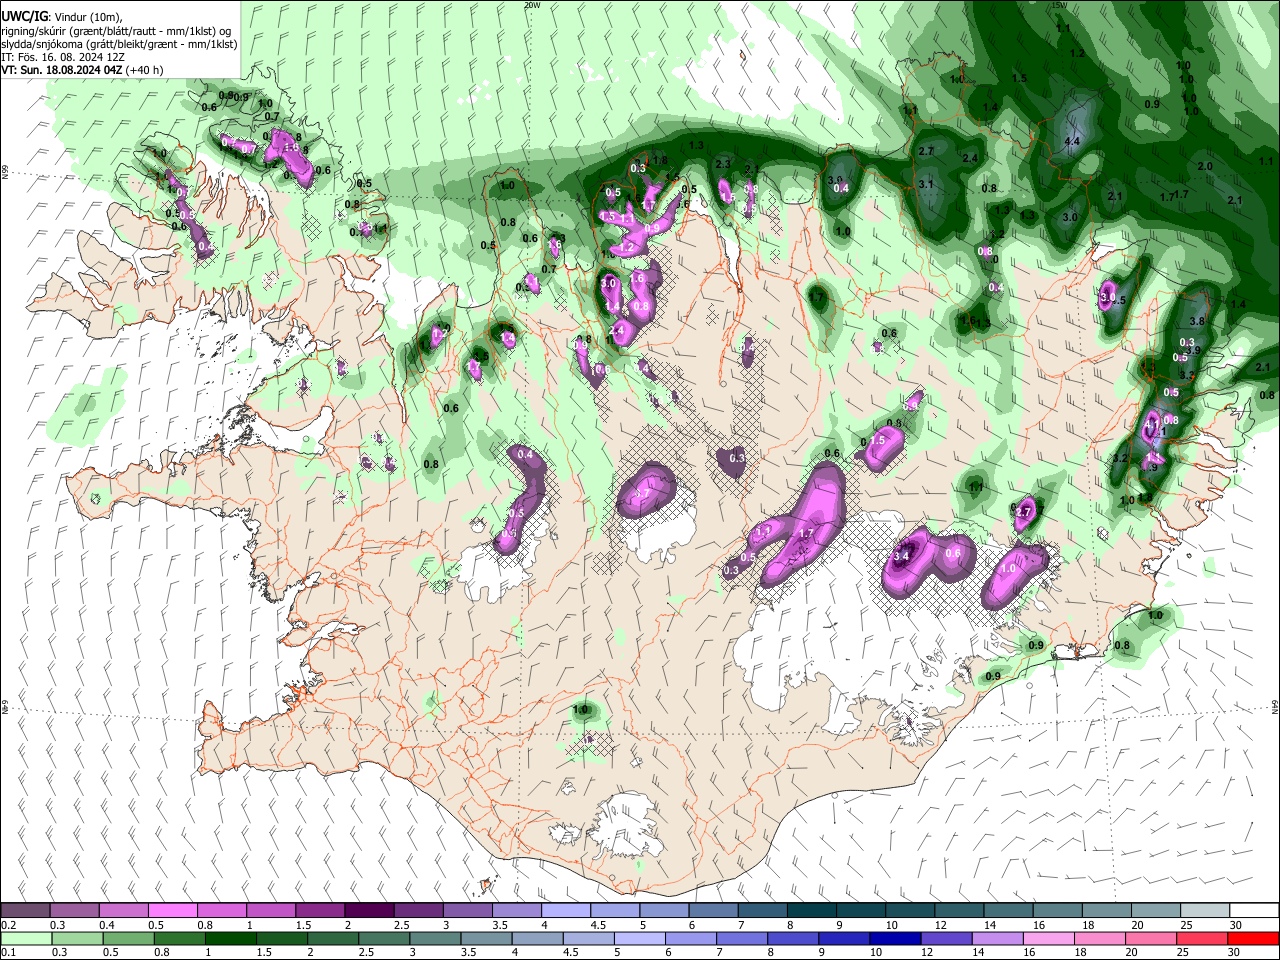Screen dimensions: 1280x960
Task: Select the bright pink 0.5–0.8 snow swatch
Action: coord(173,911)
